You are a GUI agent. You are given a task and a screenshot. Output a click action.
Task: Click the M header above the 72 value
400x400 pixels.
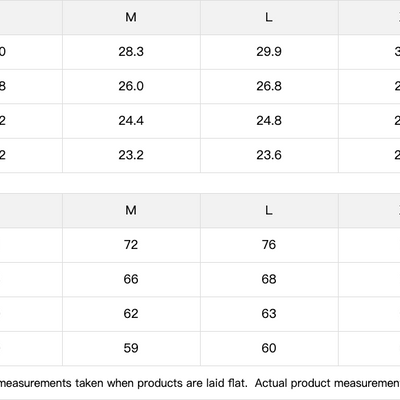click(x=131, y=210)
